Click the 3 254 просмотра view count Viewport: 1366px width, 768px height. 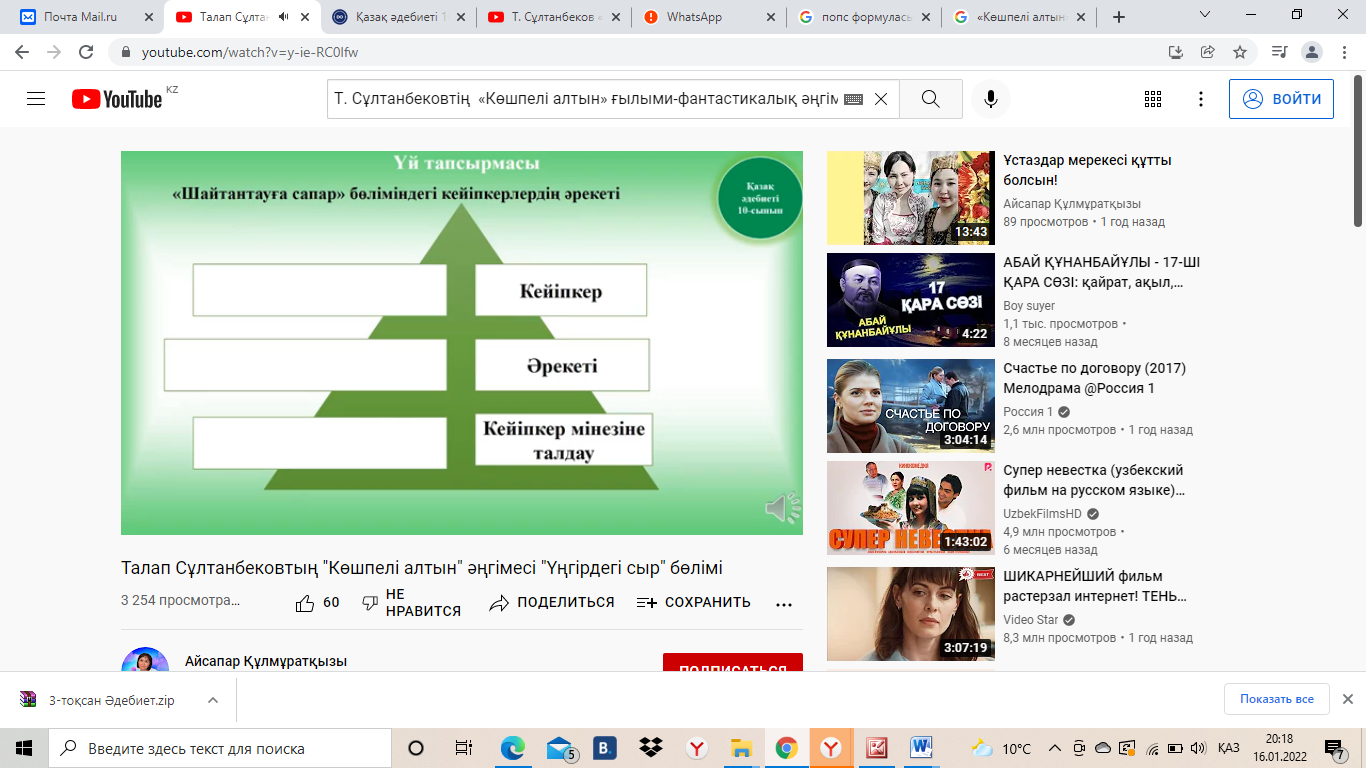(x=180, y=601)
